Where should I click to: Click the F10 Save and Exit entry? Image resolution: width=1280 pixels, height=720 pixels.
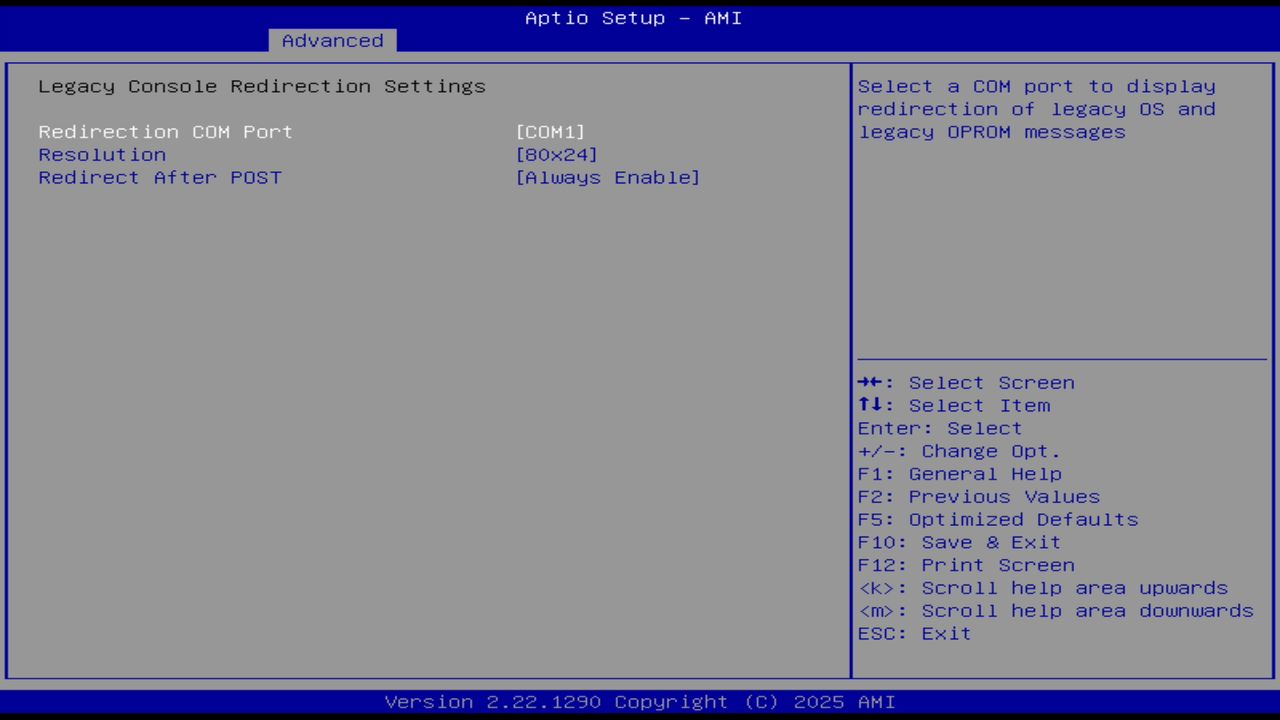958,541
